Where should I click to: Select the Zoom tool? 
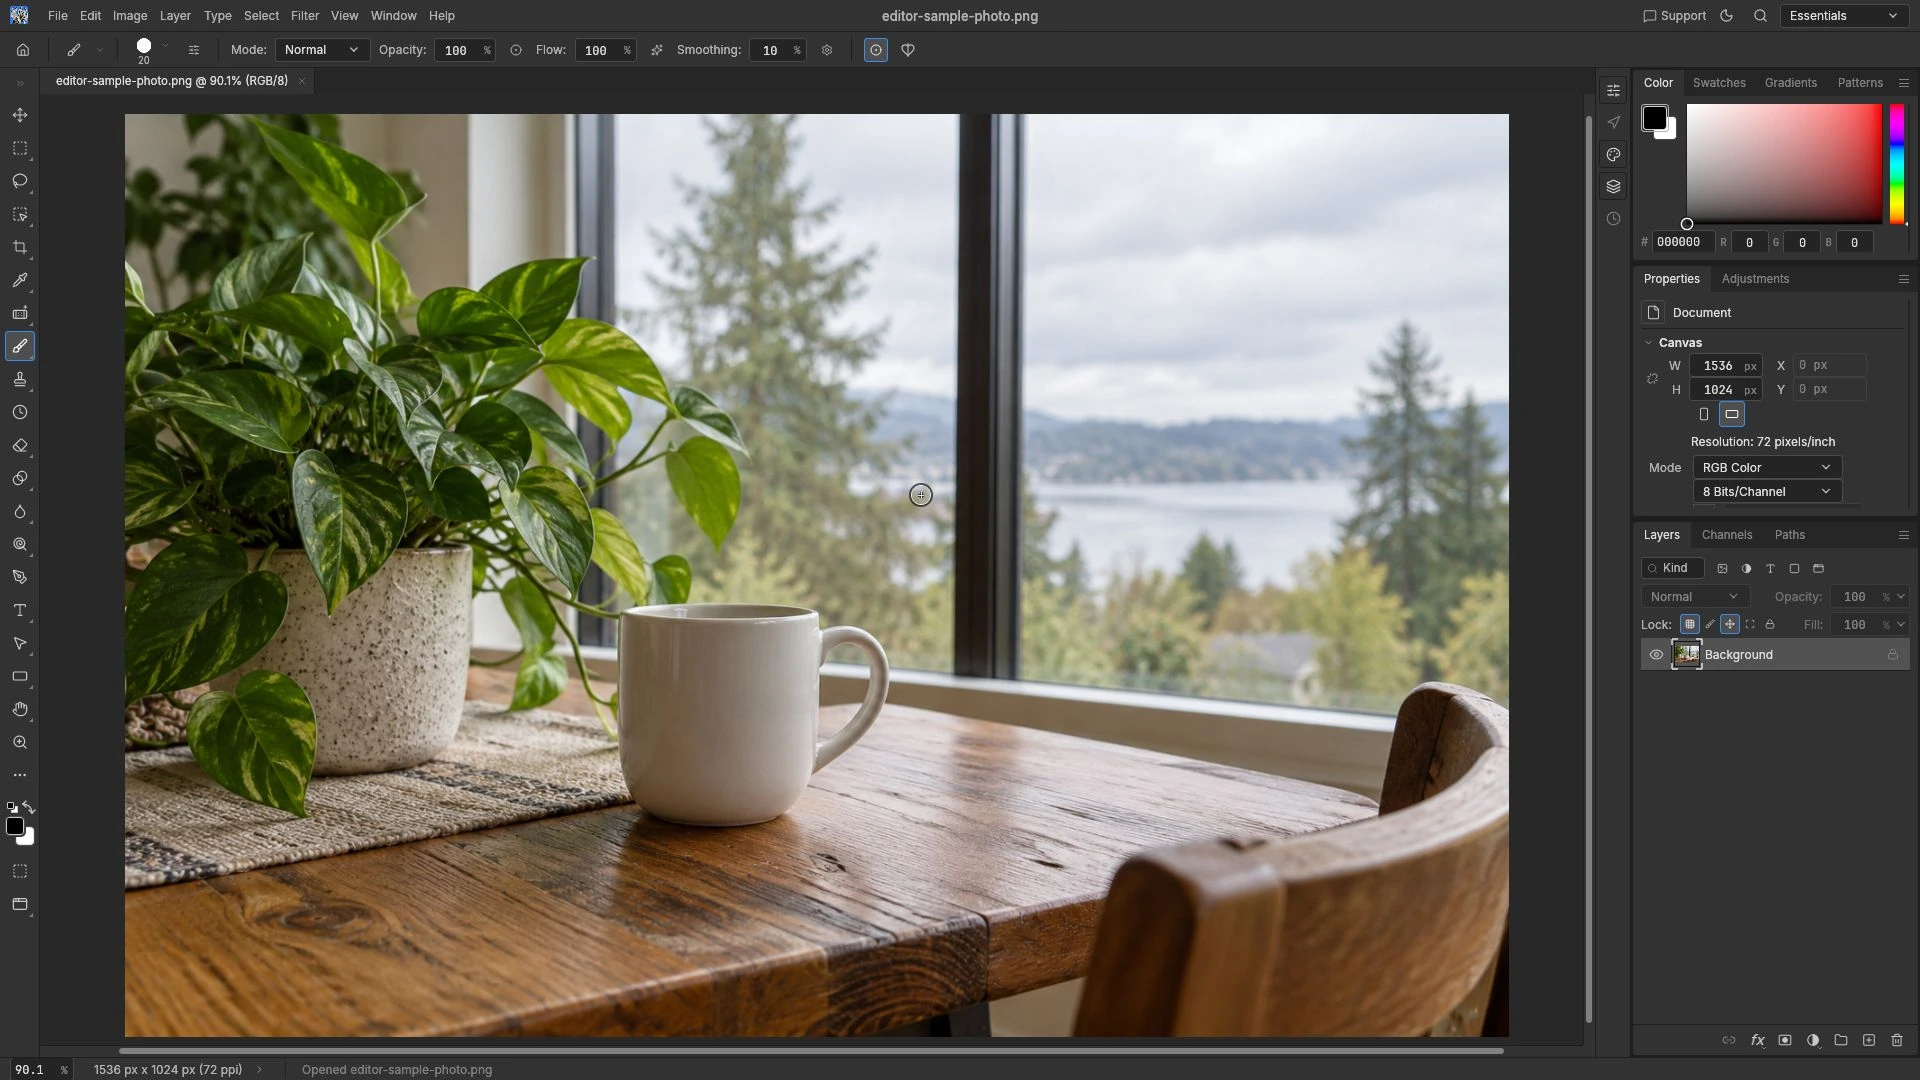tap(20, 743)
